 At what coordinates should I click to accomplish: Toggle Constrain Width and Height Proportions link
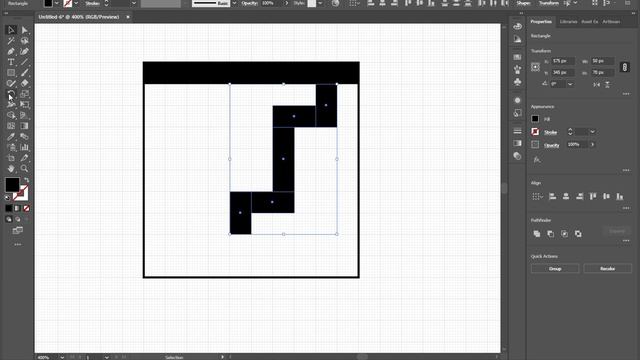624,67
